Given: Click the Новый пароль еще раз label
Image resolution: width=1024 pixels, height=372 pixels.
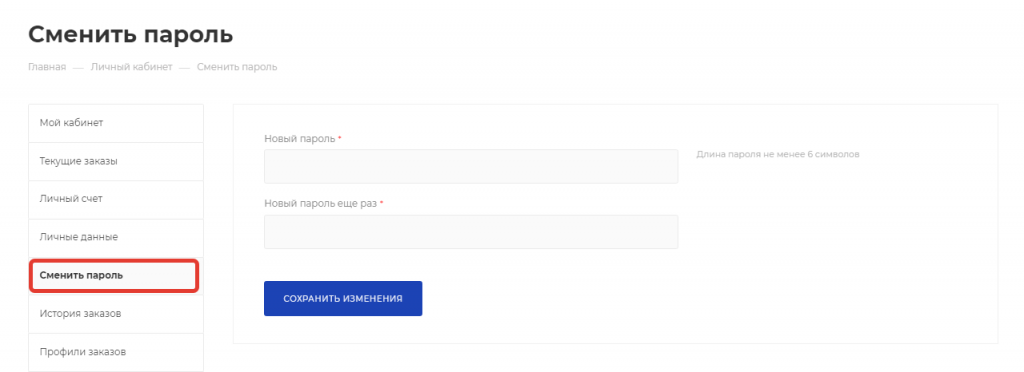Looking at the screenshot, I should point(321,204).
